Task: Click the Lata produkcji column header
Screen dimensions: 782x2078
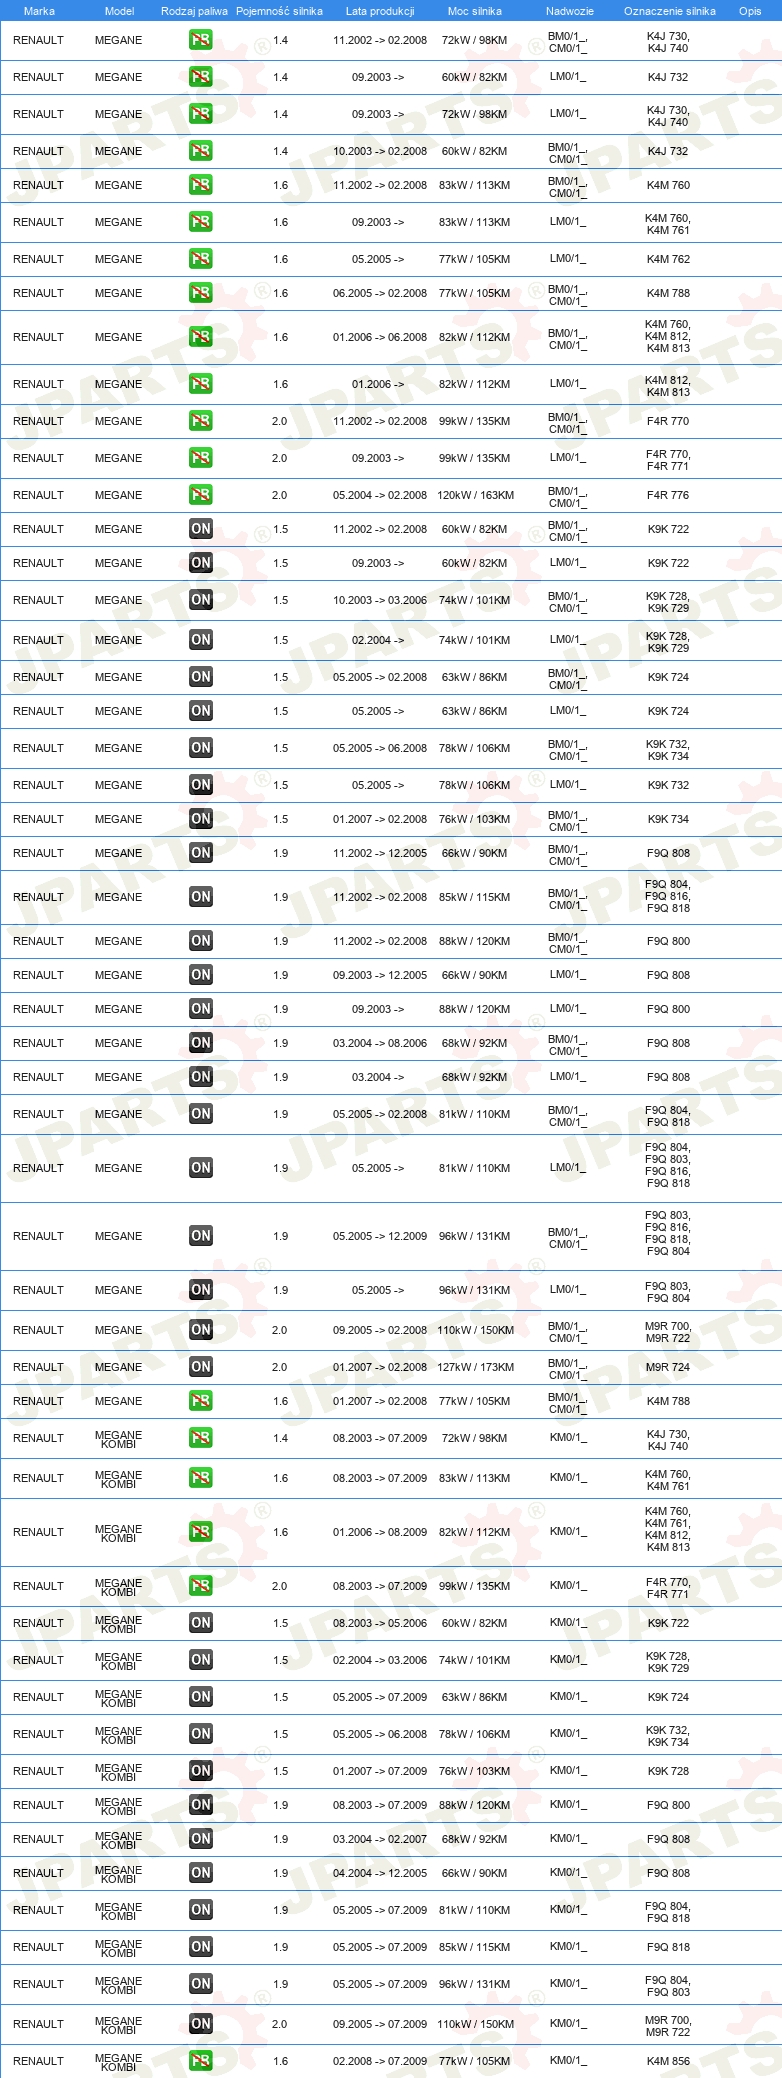Action: pyautogui.click(x=380, y=11)
